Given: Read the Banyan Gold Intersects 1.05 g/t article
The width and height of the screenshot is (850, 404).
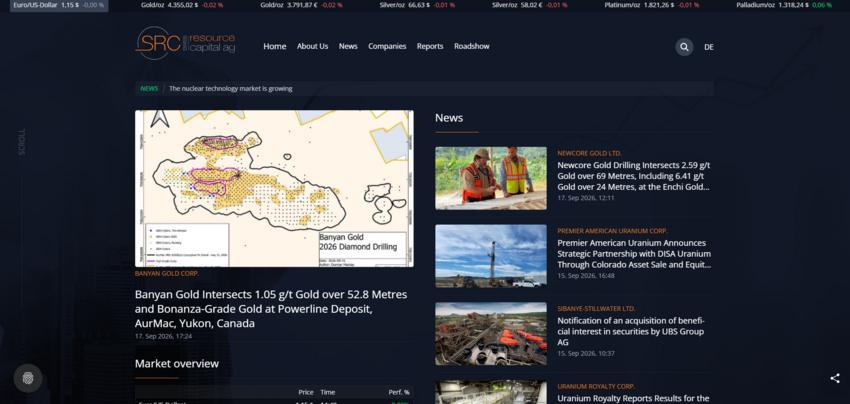Looking at the screenshot, I should 271,309.
